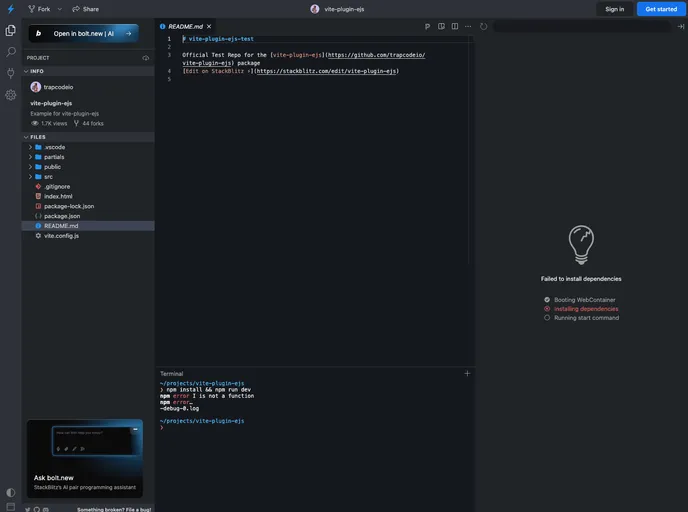The image size is (688, 512).
Task: Click the Terminal panel label
Action: [x=171, y=374]
